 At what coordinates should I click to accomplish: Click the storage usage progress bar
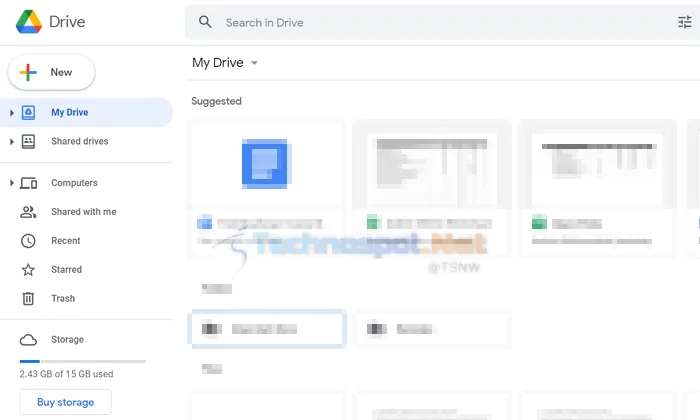[x=83, y=361]
